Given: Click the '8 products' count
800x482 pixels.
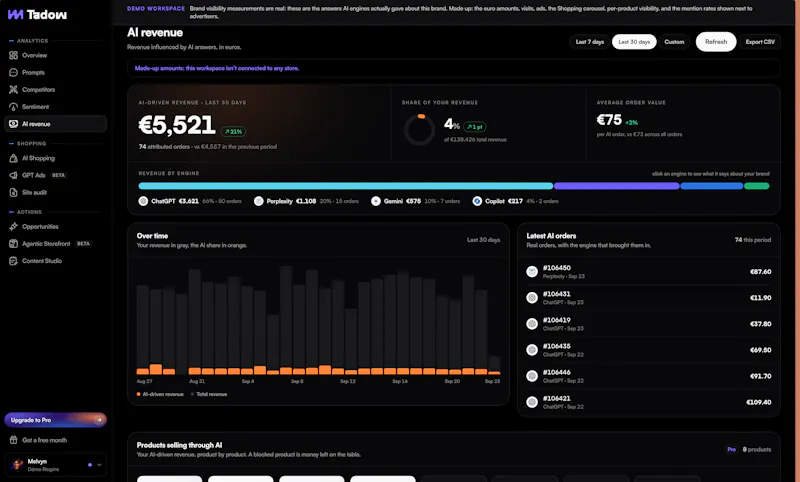Looking at the screenshot, I should (757, 449).
